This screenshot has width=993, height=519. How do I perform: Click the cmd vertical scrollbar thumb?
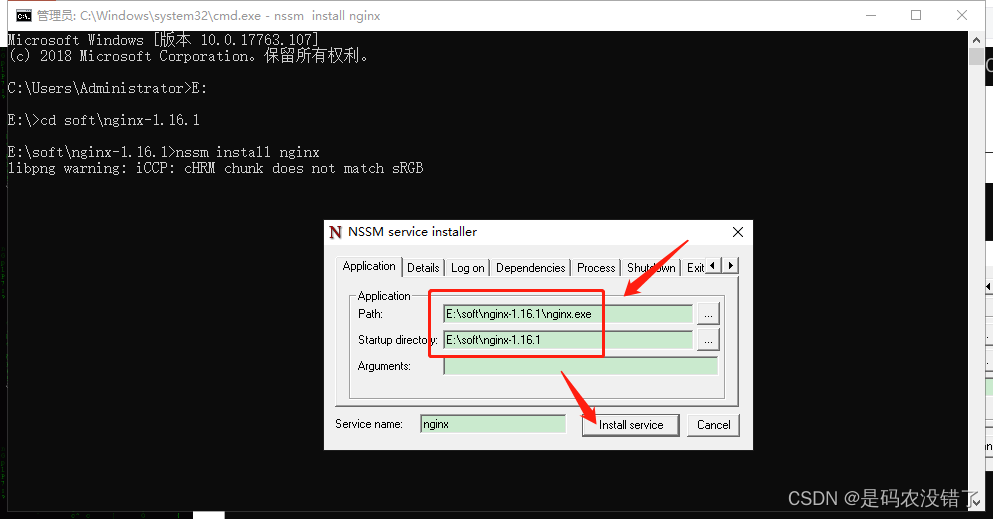point(976,56)
